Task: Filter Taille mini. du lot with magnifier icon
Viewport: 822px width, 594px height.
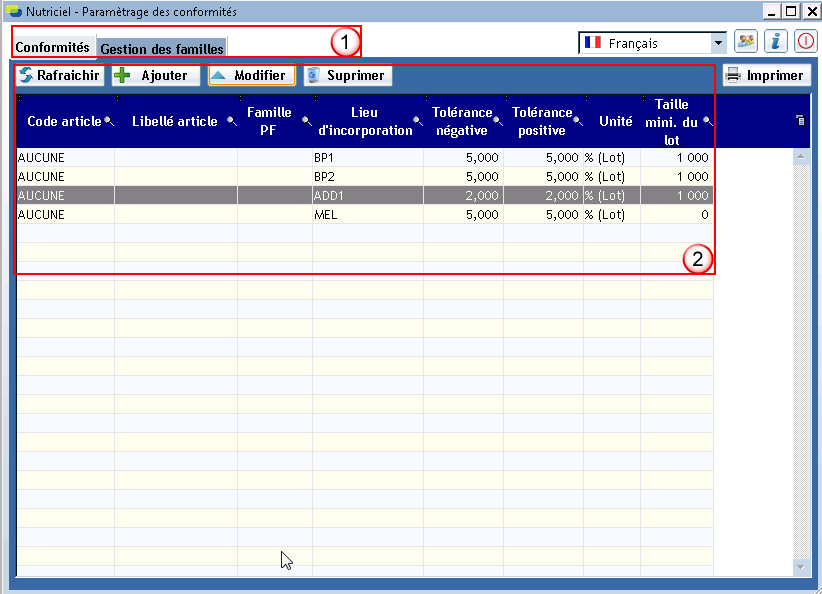Action: tap(708, 121)
